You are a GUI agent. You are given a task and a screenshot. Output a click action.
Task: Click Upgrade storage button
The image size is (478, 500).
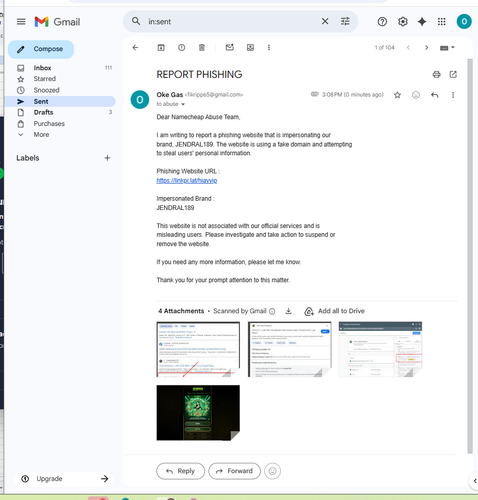64,479
